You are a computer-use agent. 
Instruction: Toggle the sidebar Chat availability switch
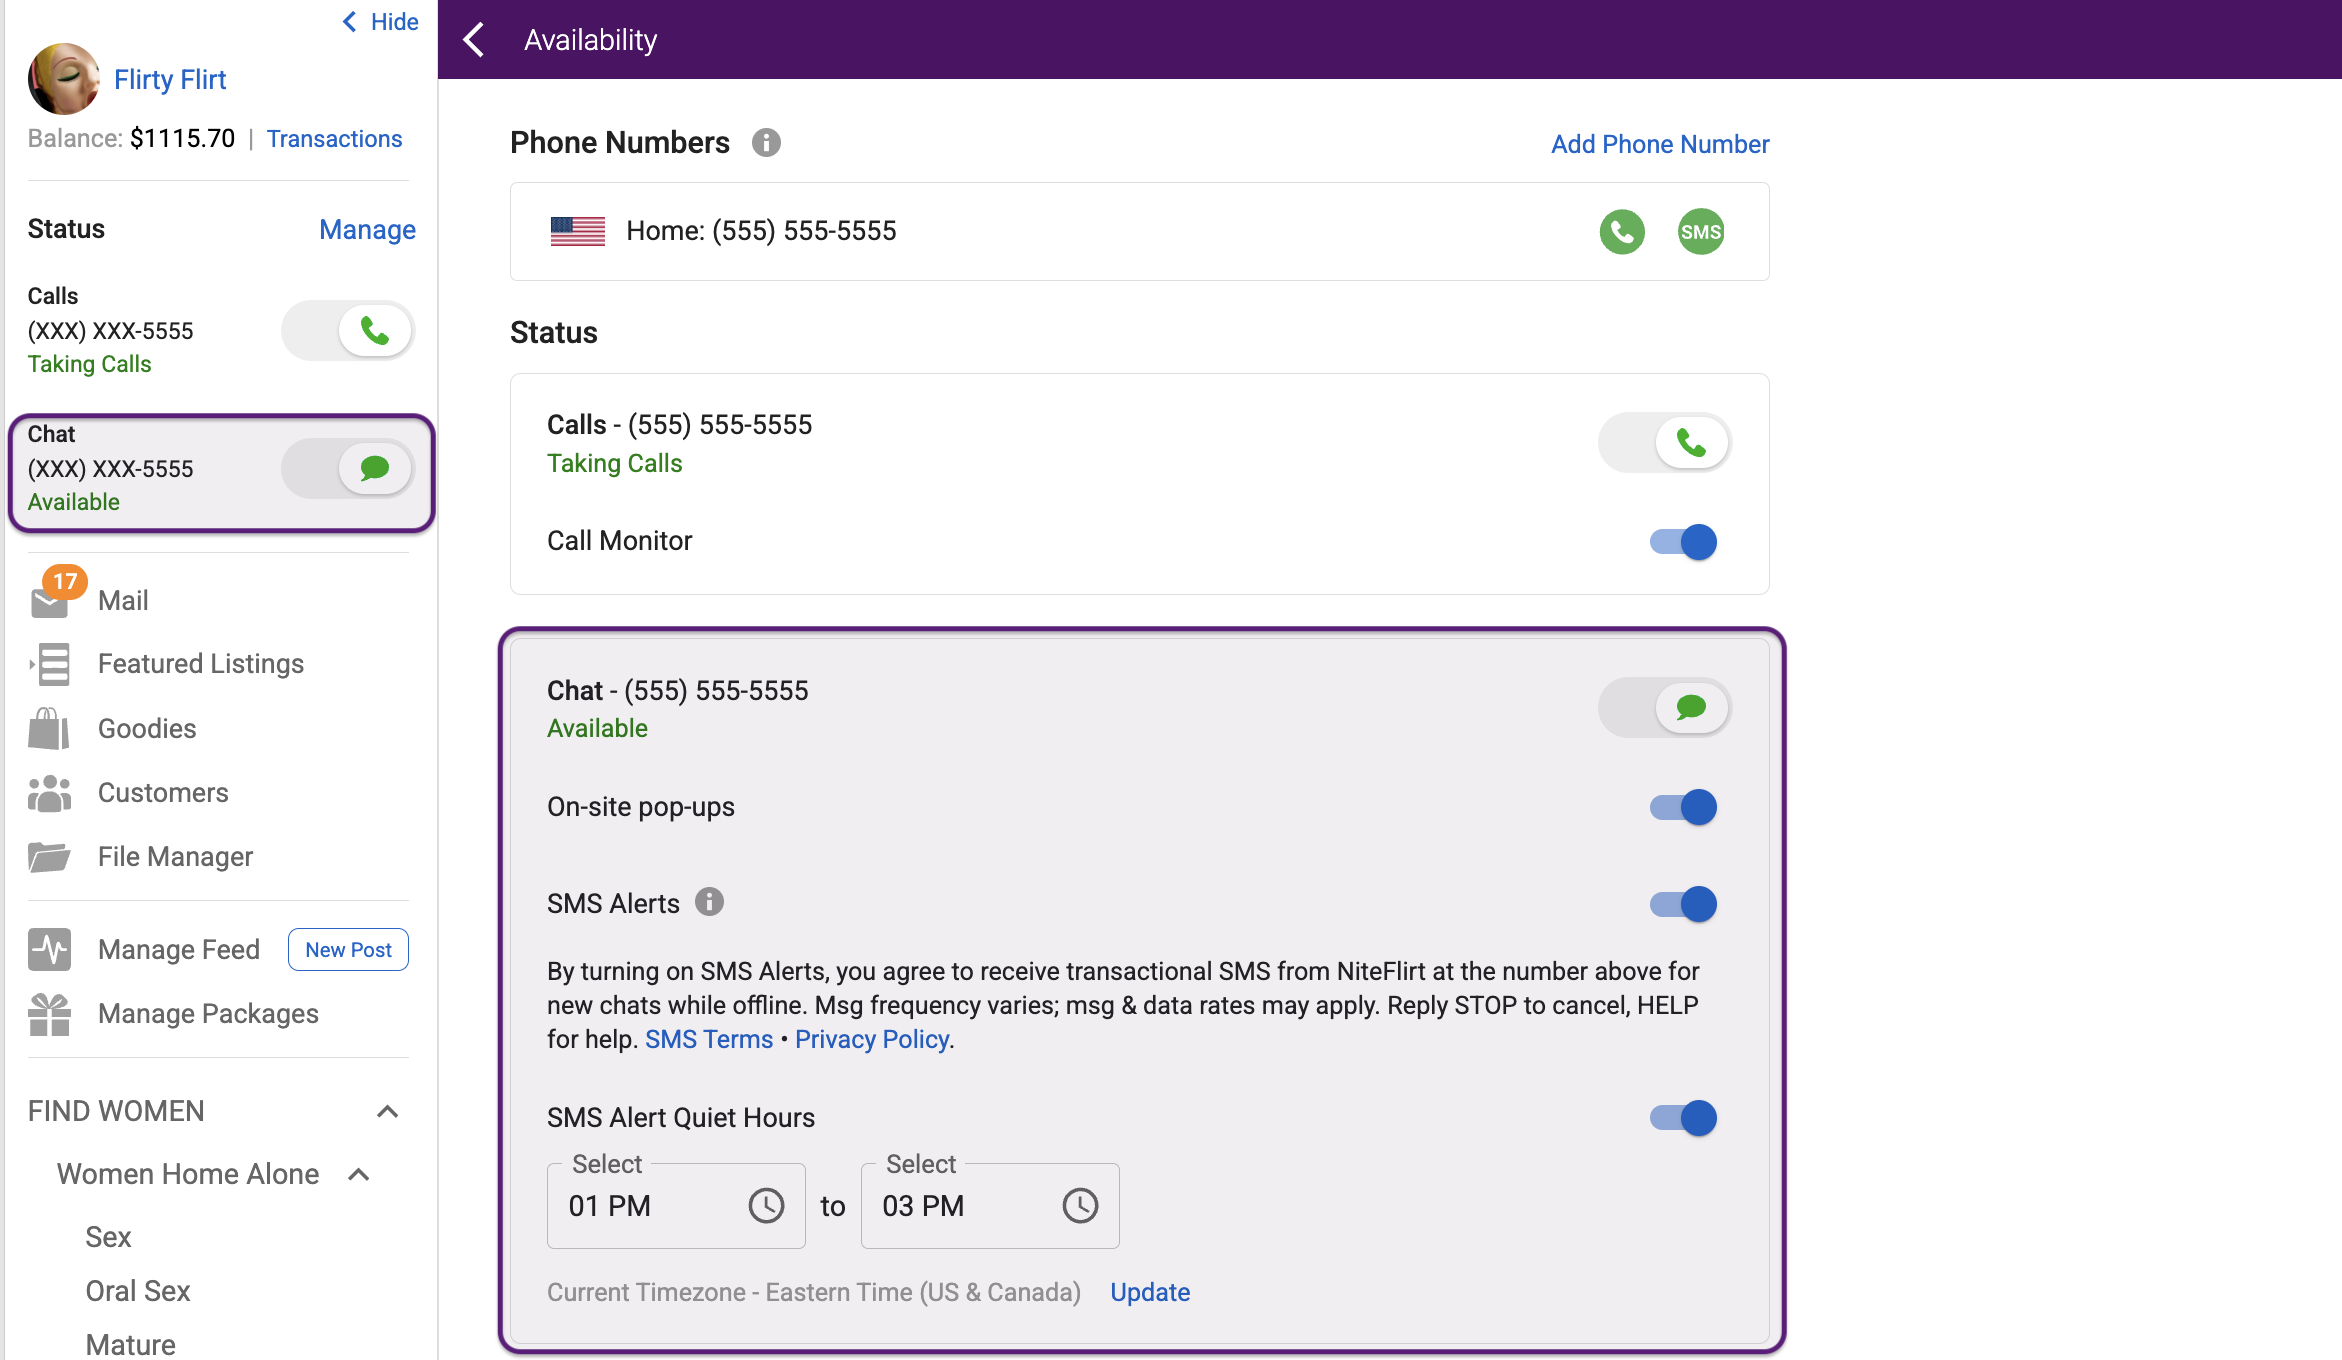(x=347, y=468)
